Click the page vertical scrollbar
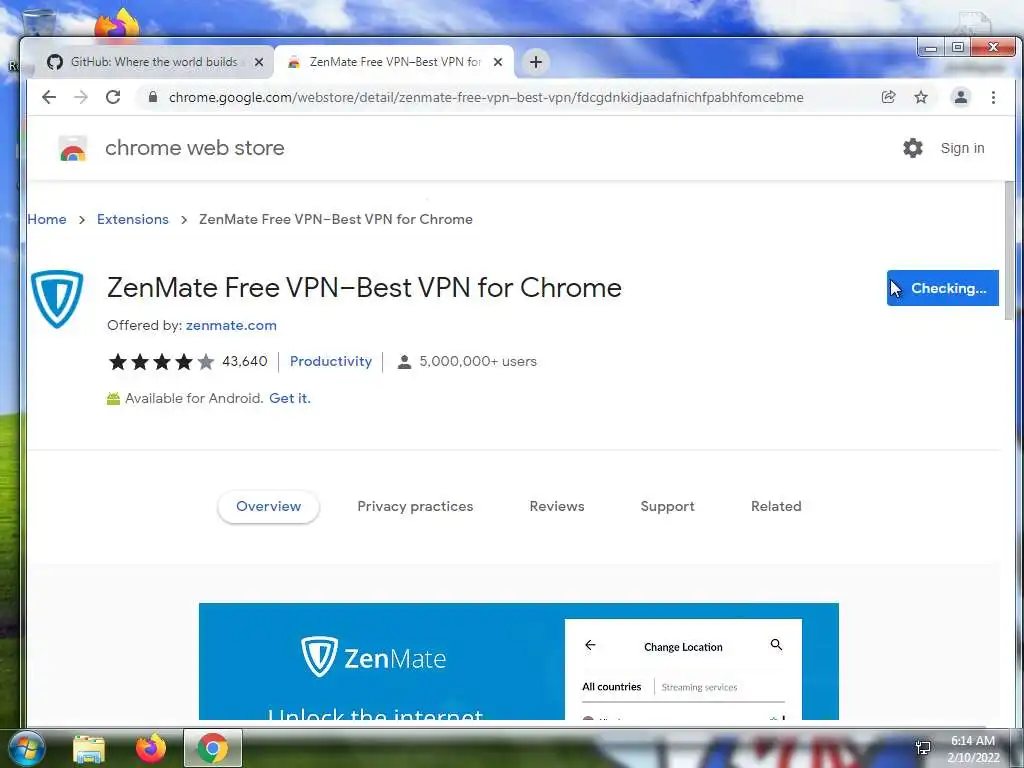Image resolution: width=1024 pixels, height=768 pixels. tap(1009, 251)
